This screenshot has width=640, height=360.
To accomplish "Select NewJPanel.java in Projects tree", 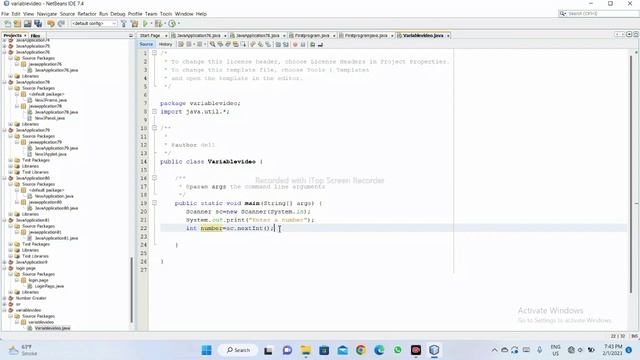I will (x=49, y=118).
